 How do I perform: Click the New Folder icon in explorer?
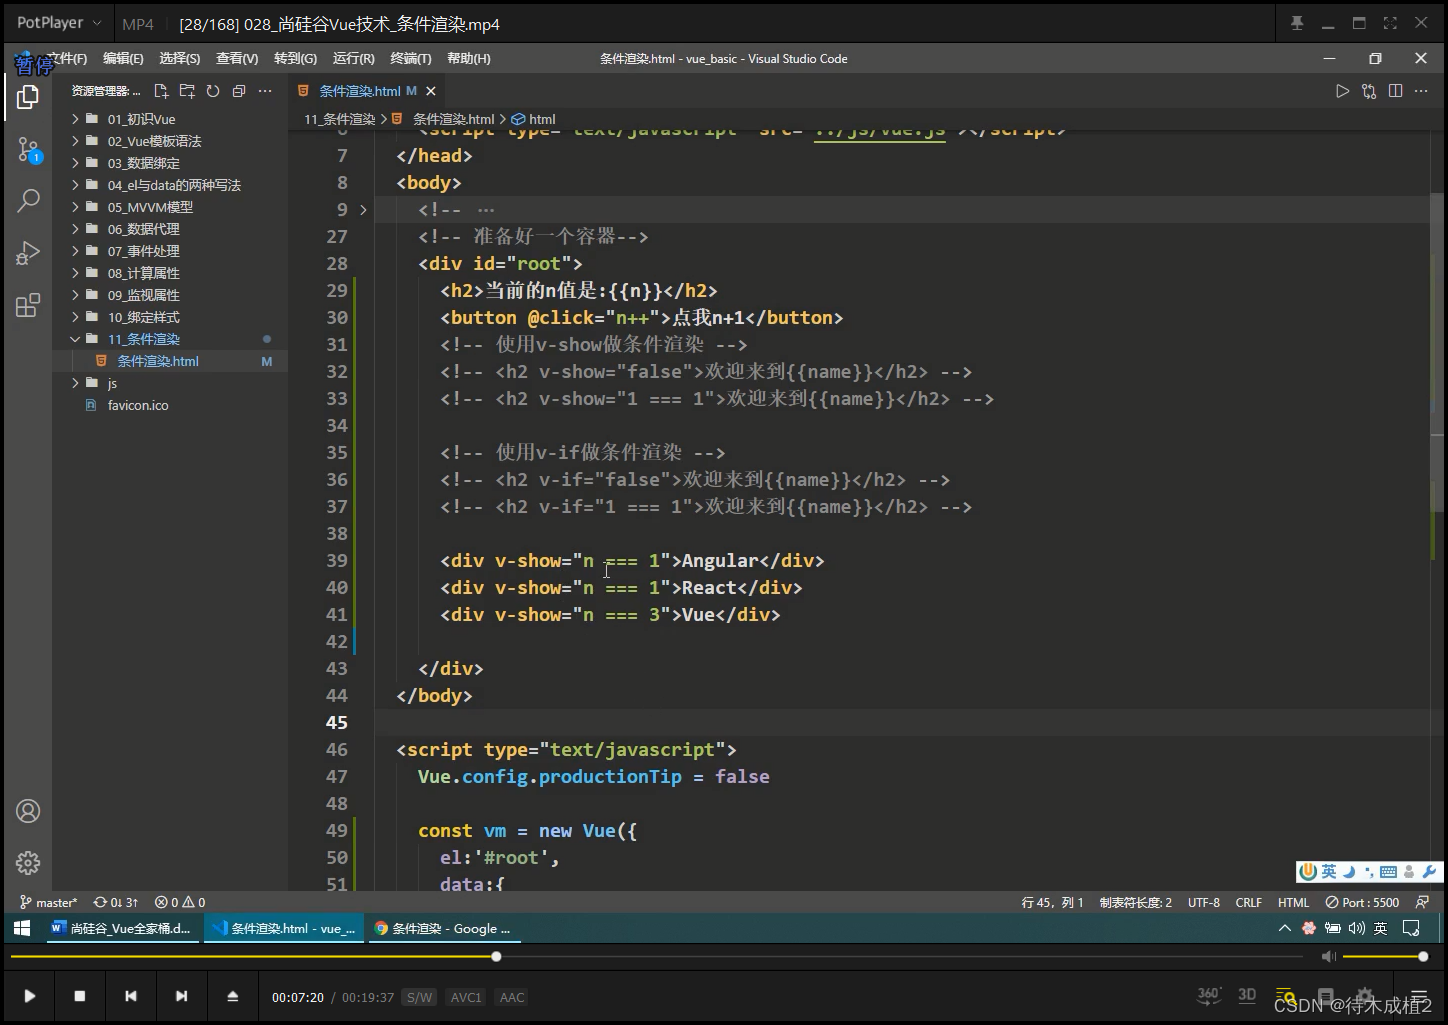click(187, 91)
